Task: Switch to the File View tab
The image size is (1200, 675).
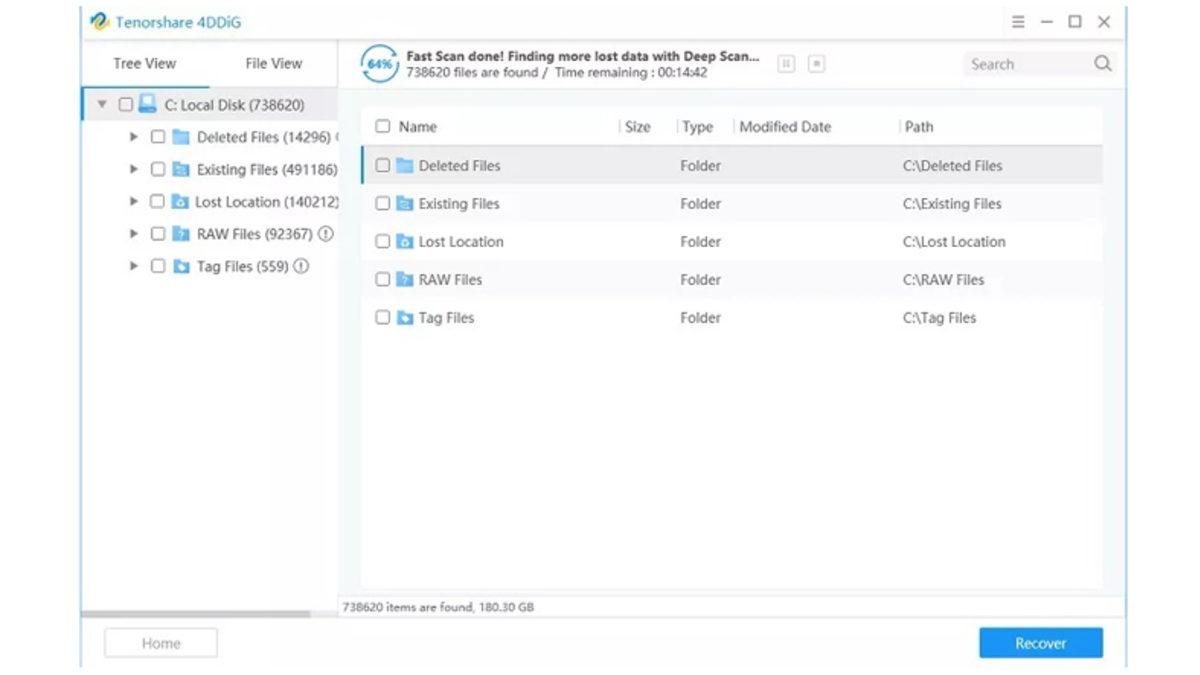Action: point(273,63)
